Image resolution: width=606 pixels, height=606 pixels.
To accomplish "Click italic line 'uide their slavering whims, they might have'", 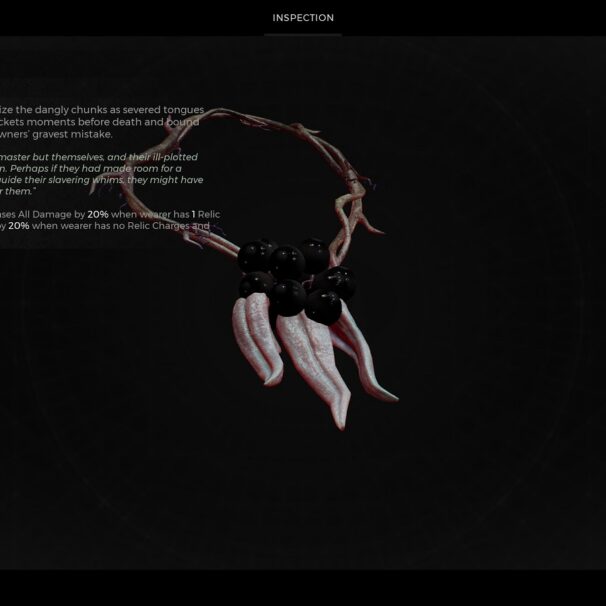I will tap(102, 180).
